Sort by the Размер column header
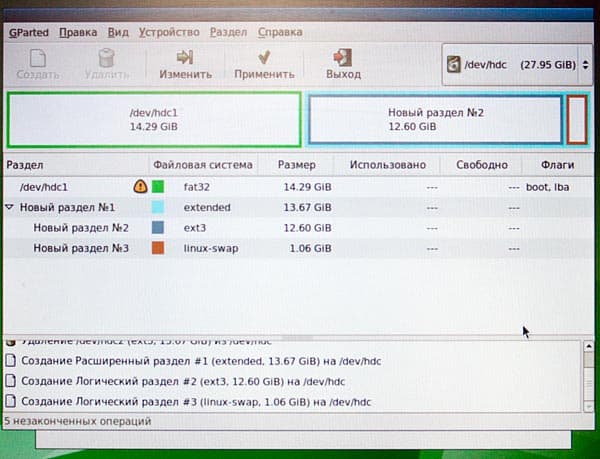Viewport: 600px width, 459px height. pos(297,165)
